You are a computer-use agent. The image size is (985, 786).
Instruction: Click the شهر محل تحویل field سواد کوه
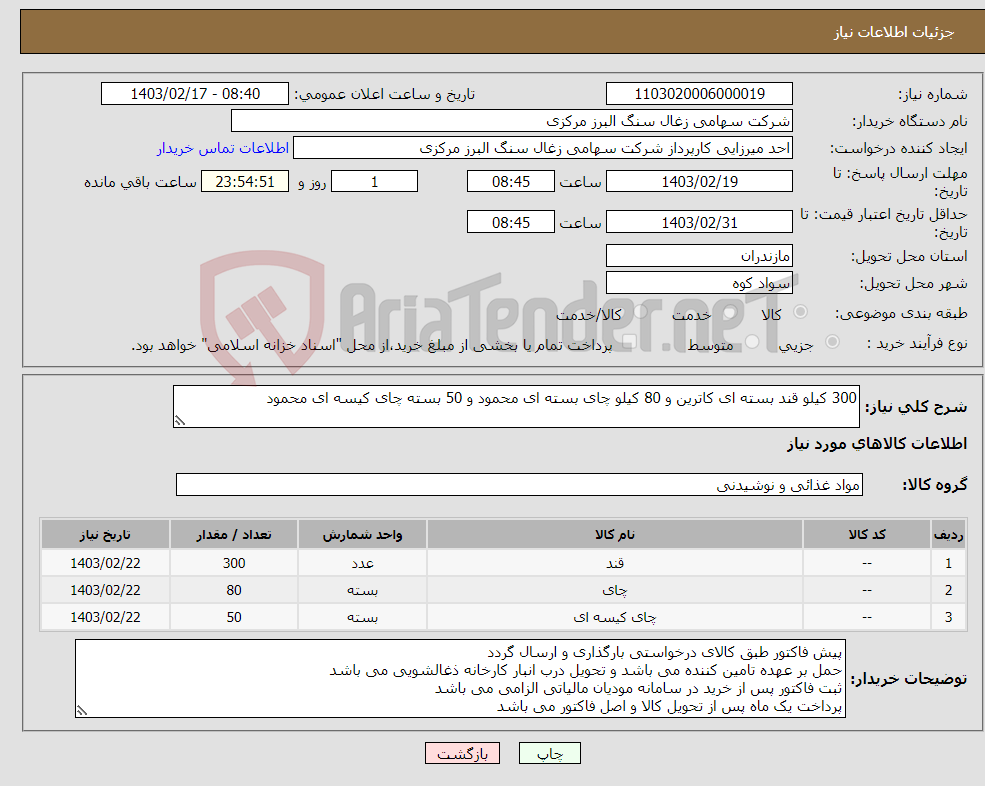point(699,283)
